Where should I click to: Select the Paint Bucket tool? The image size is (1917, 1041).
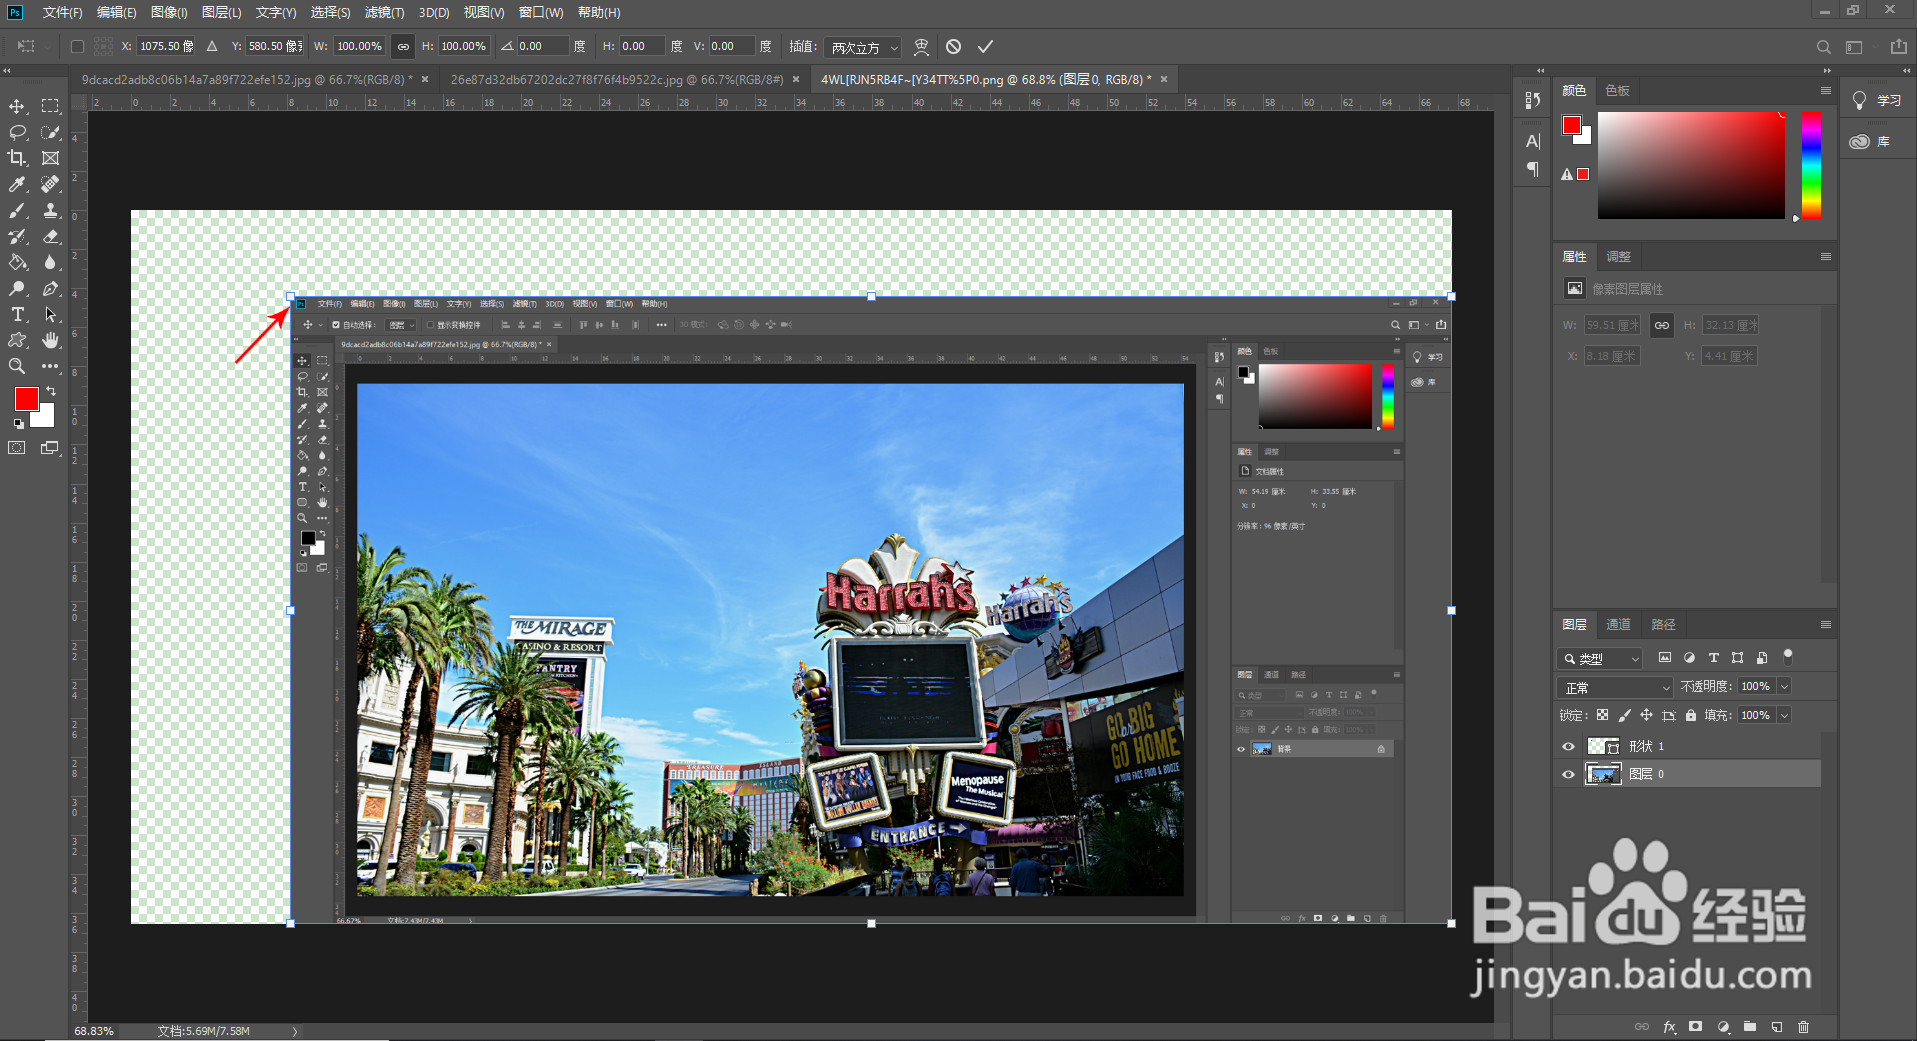[17, 262]
